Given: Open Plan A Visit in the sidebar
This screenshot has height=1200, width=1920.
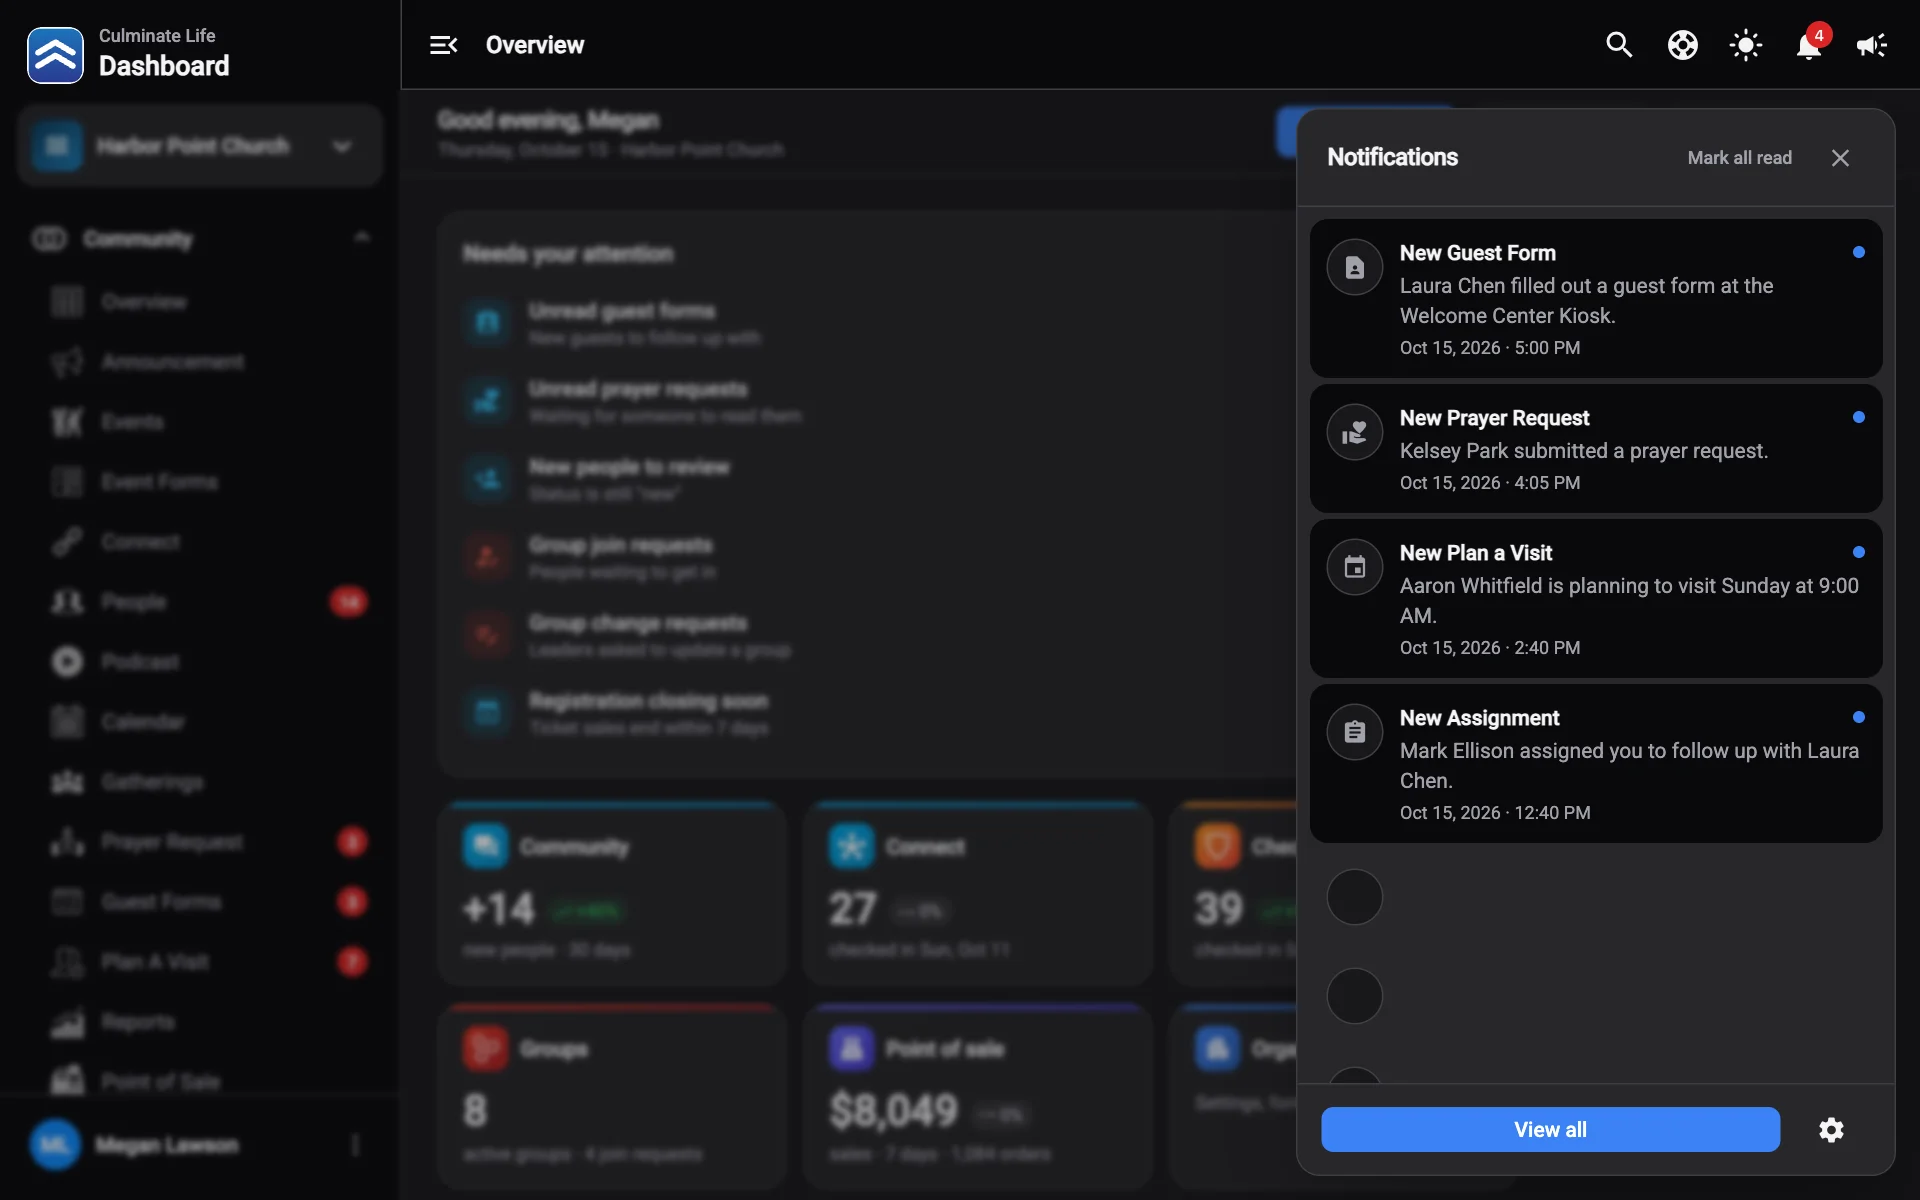Looking at the screenshot, I should click(200, 961).
